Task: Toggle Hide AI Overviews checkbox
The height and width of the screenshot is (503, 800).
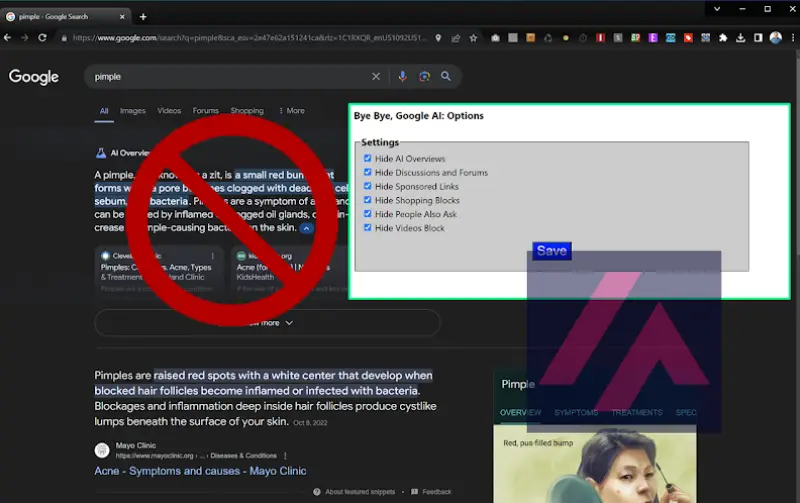Action: click(x=367, y=158)
